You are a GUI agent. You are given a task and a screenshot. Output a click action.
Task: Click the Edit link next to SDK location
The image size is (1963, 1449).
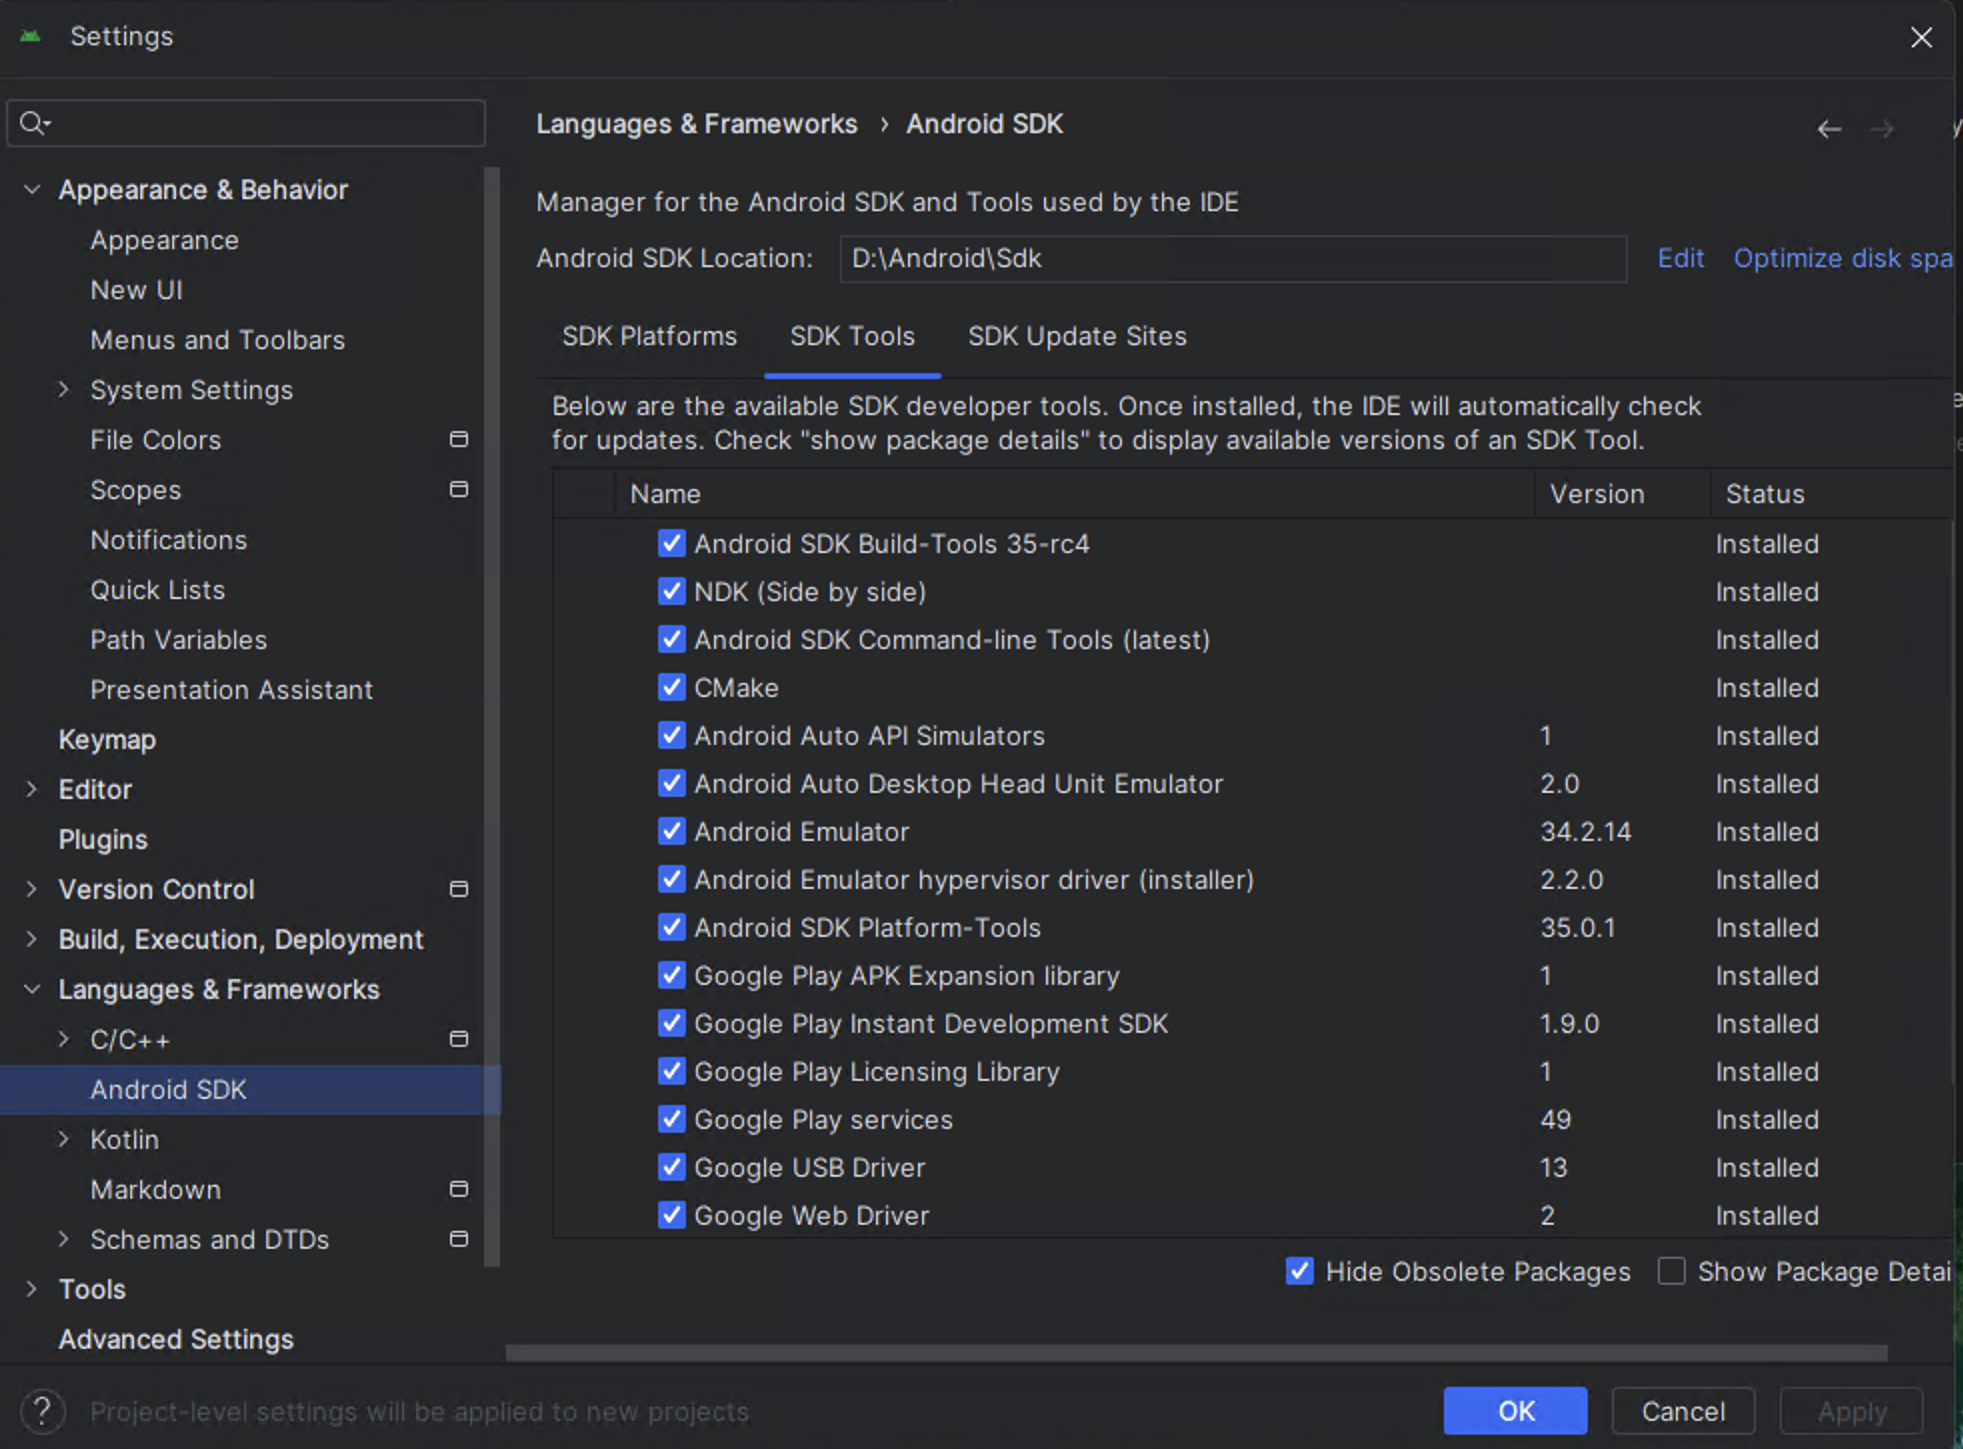pos(1680,258)
